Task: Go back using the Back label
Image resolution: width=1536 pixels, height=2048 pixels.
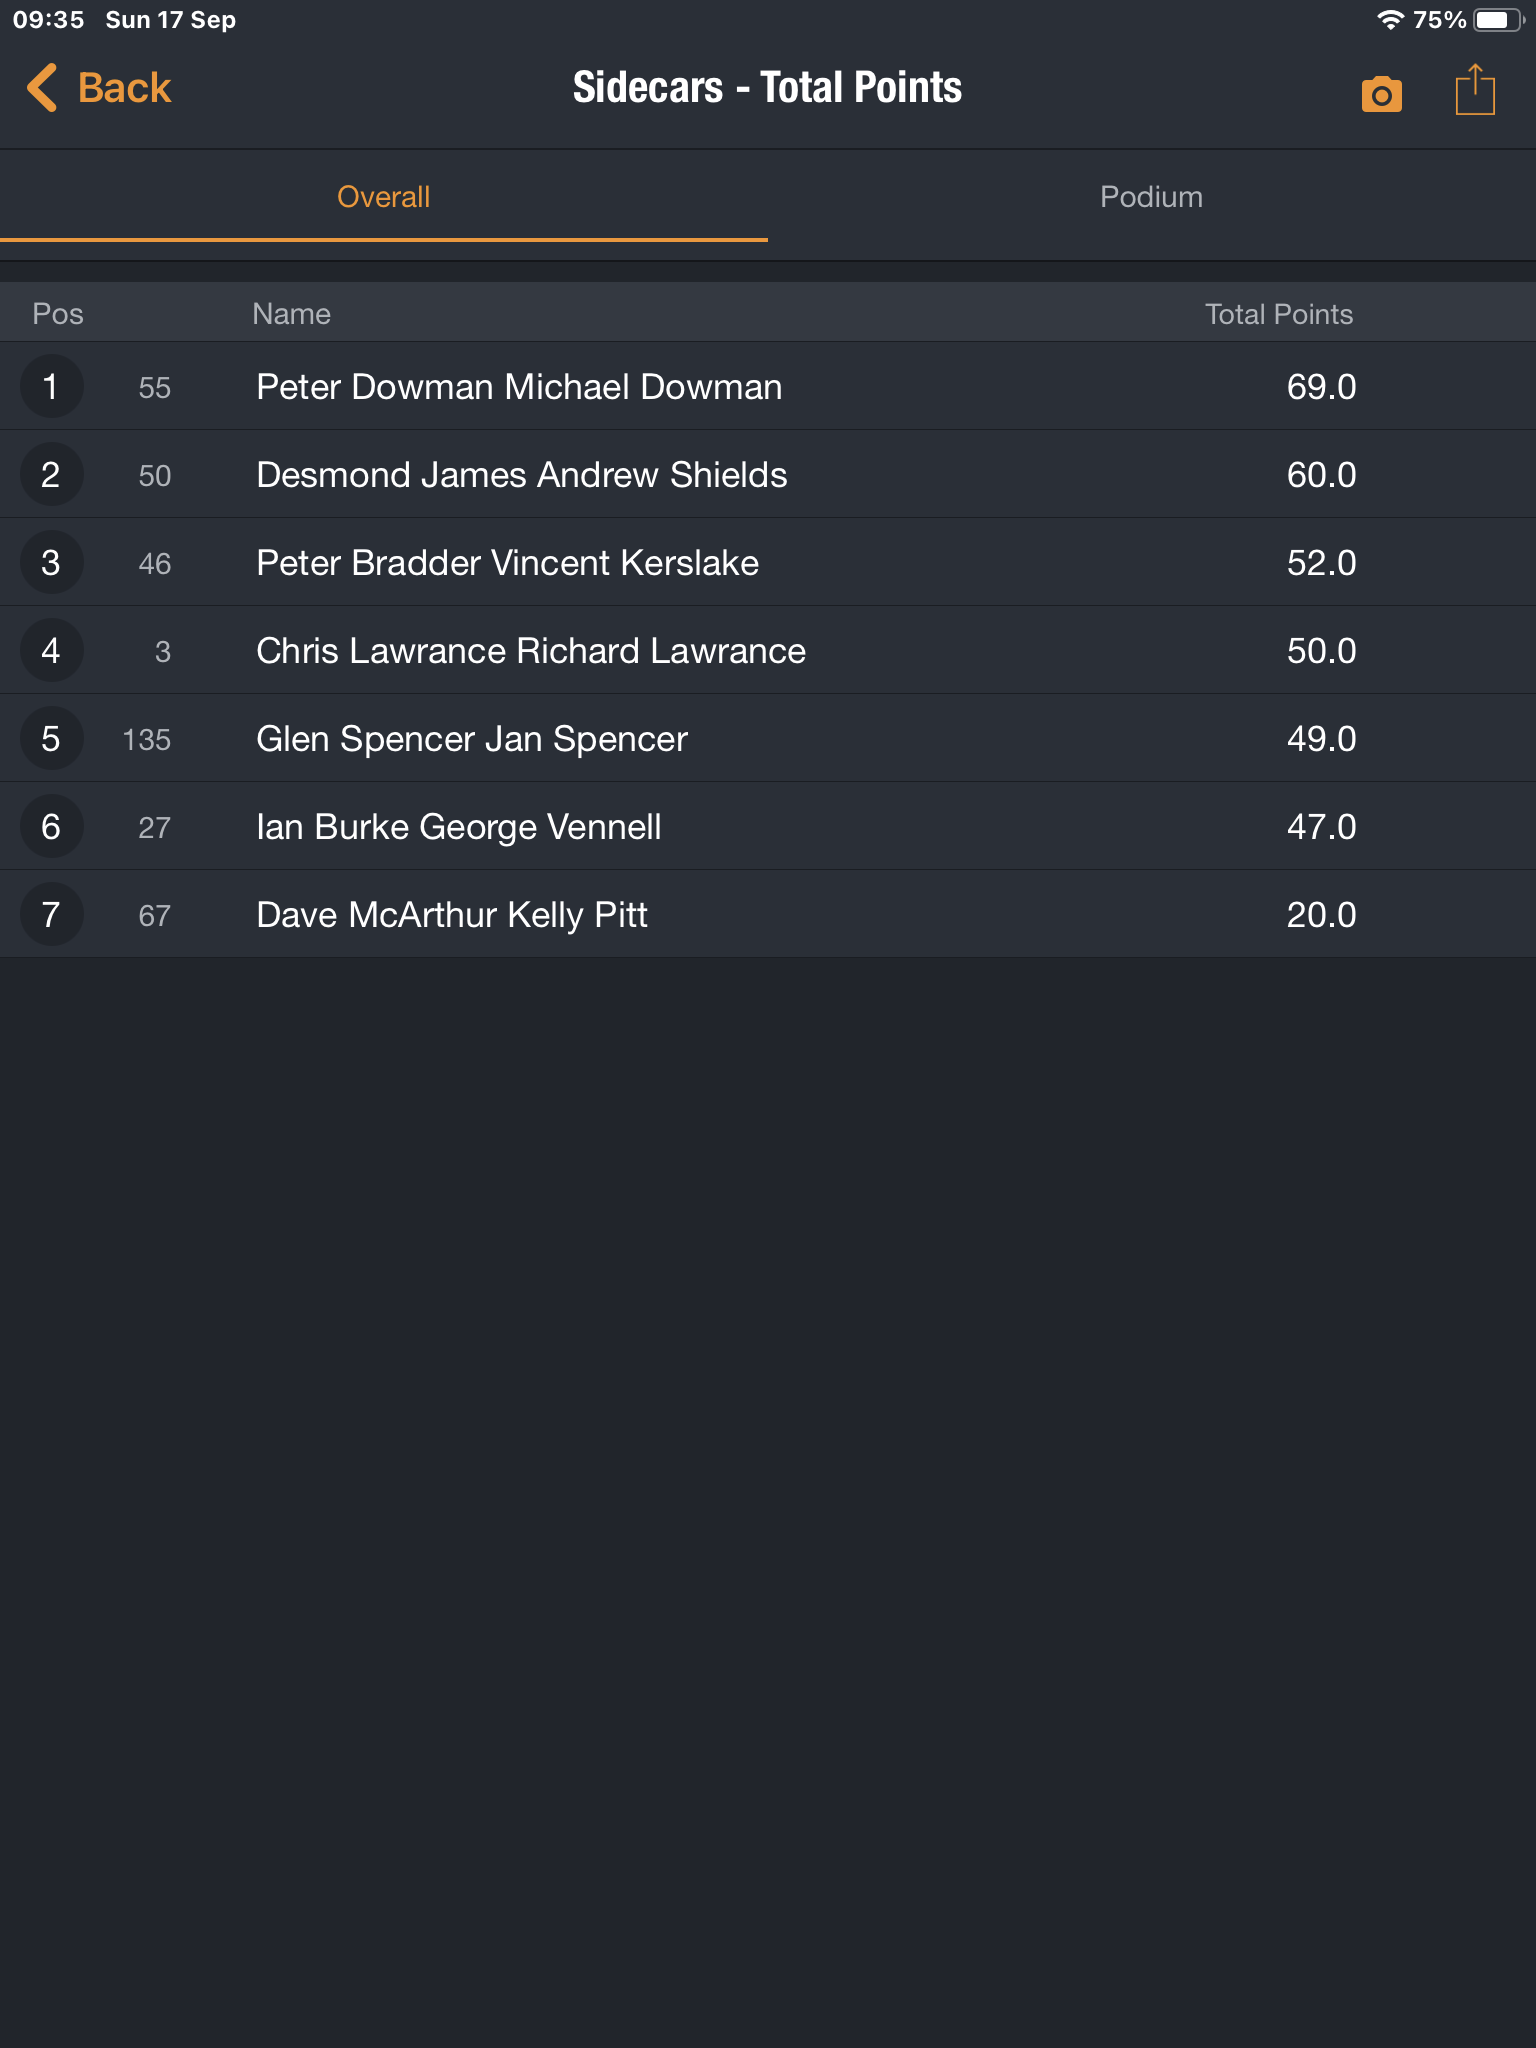Action: (x=125, y=88)
